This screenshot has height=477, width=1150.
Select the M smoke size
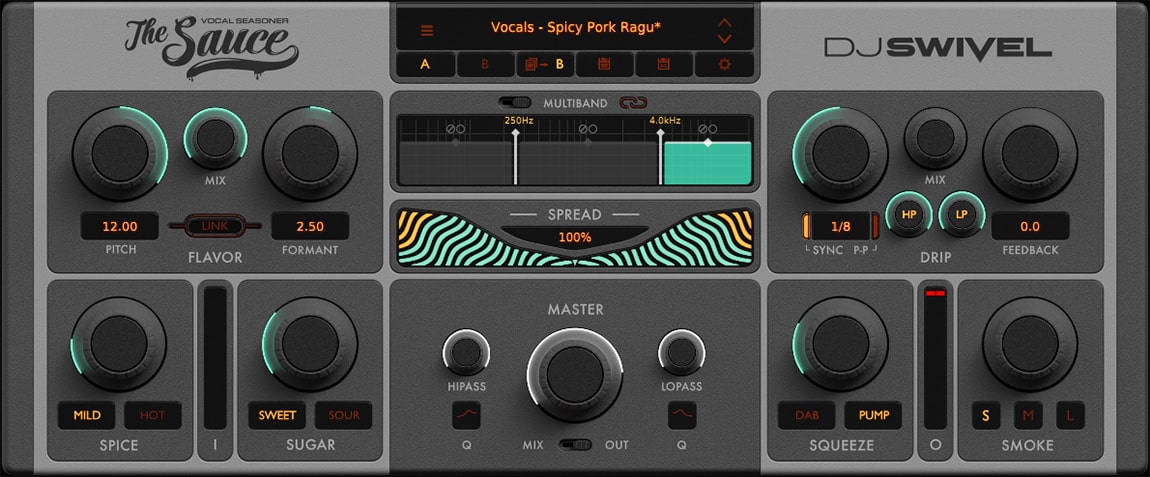(1028, 416)
